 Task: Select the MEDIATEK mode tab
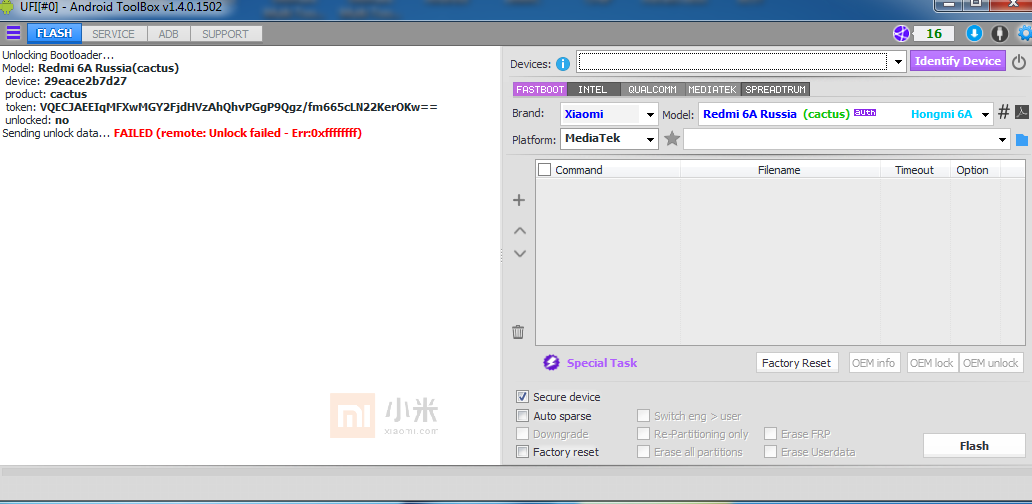[713, 89]
